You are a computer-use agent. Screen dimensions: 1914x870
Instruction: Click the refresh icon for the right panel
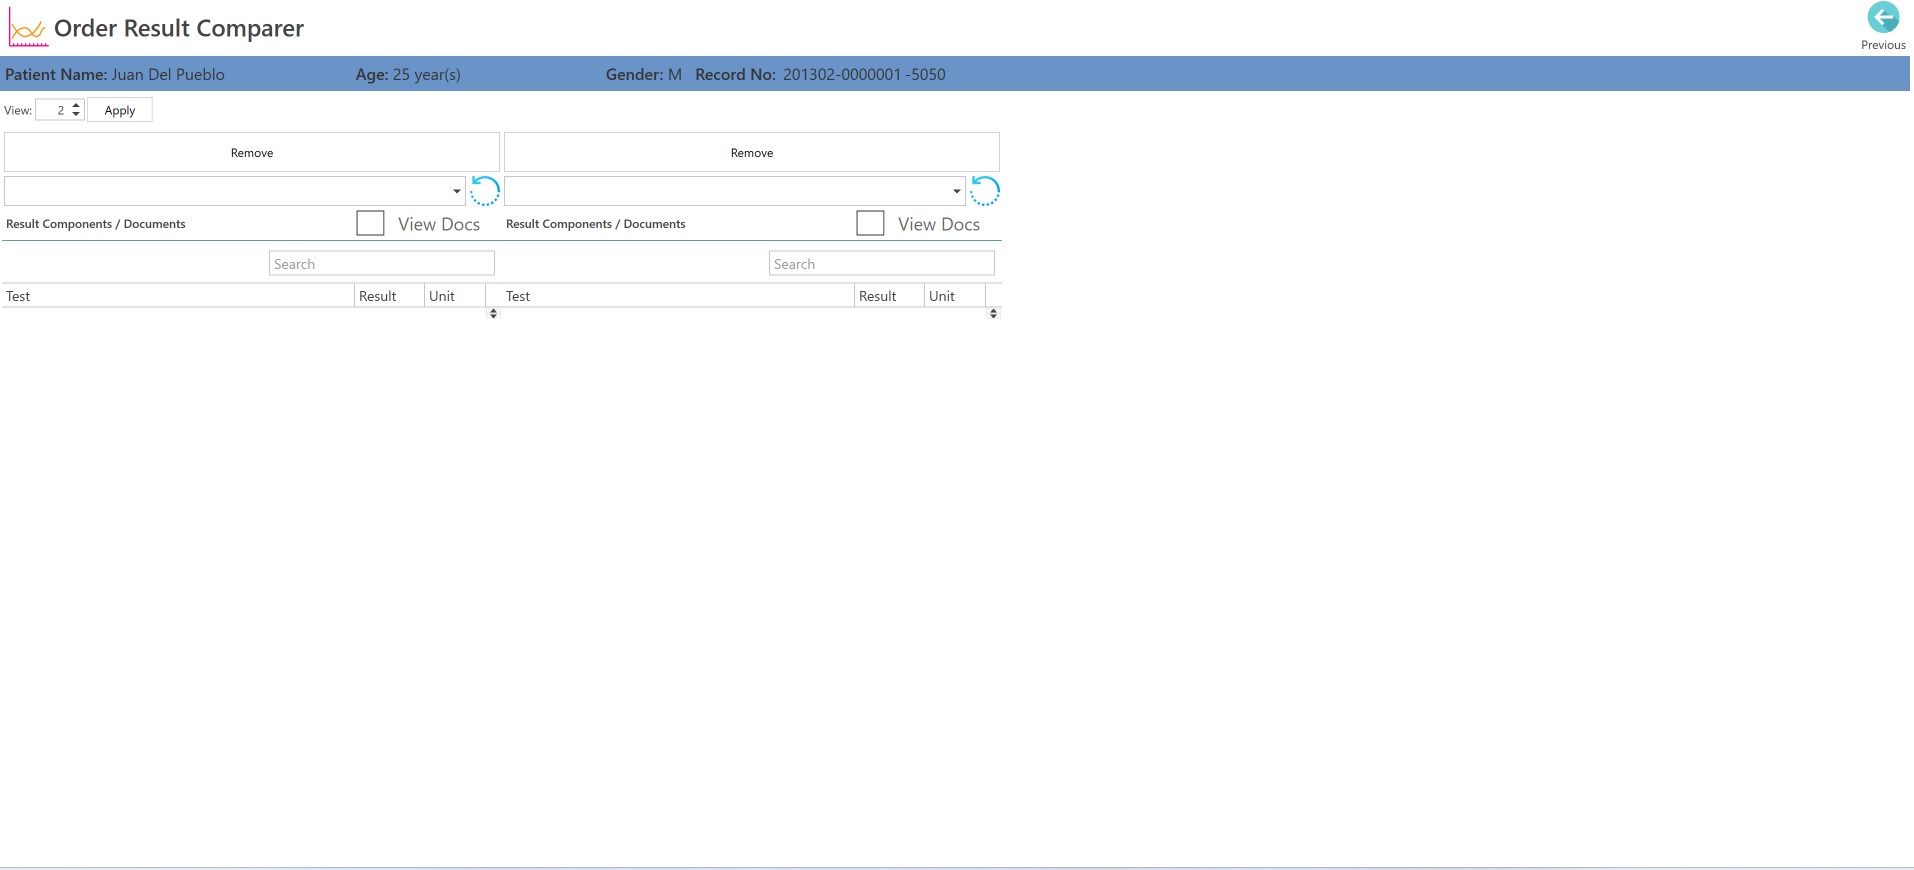(x=985, y=190)
